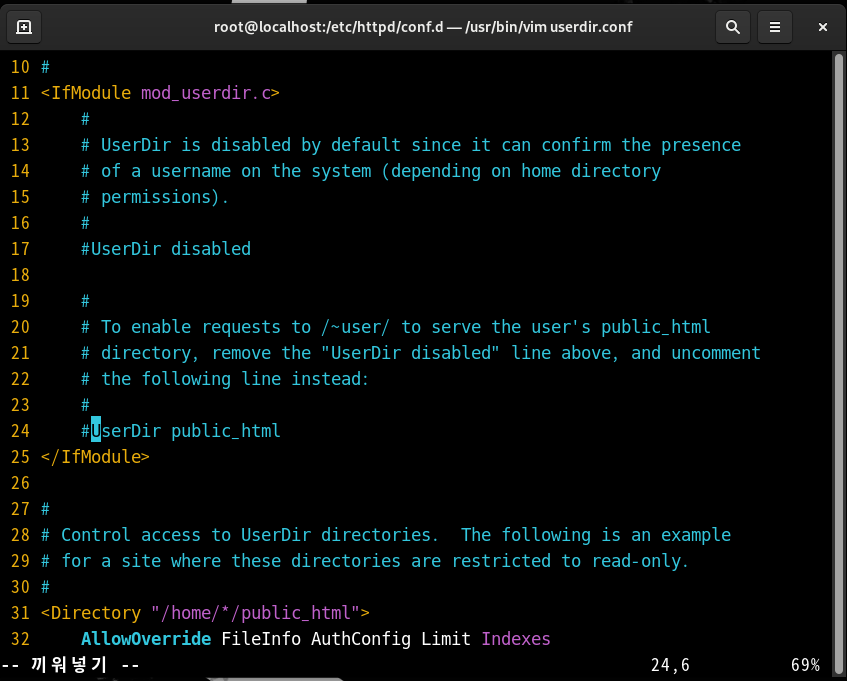Viewport: 847px width, 681px height.
Task: Click the '</IfModule>' closing tag
Action: click(x=95, y=457)
